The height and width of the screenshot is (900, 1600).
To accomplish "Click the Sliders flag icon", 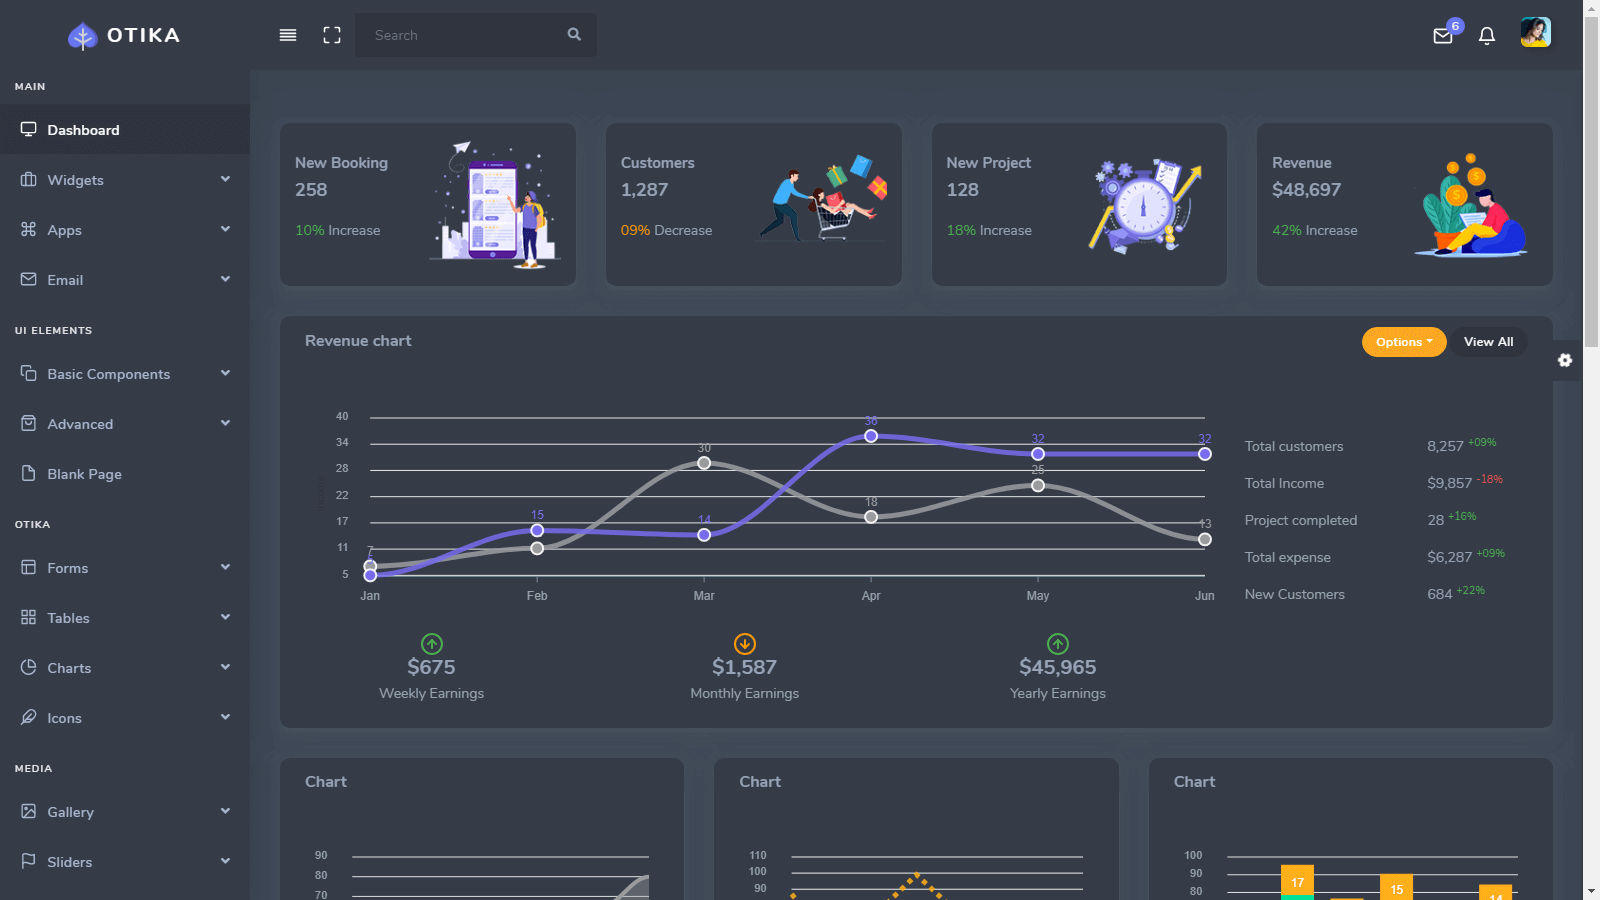I will (x=28, y=861).
